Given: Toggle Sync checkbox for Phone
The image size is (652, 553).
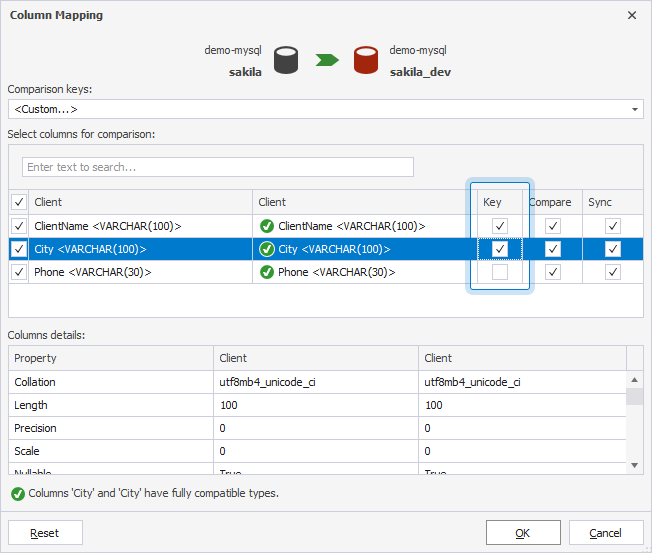Looking at the screenshot, I should click(x=612, y=272).
